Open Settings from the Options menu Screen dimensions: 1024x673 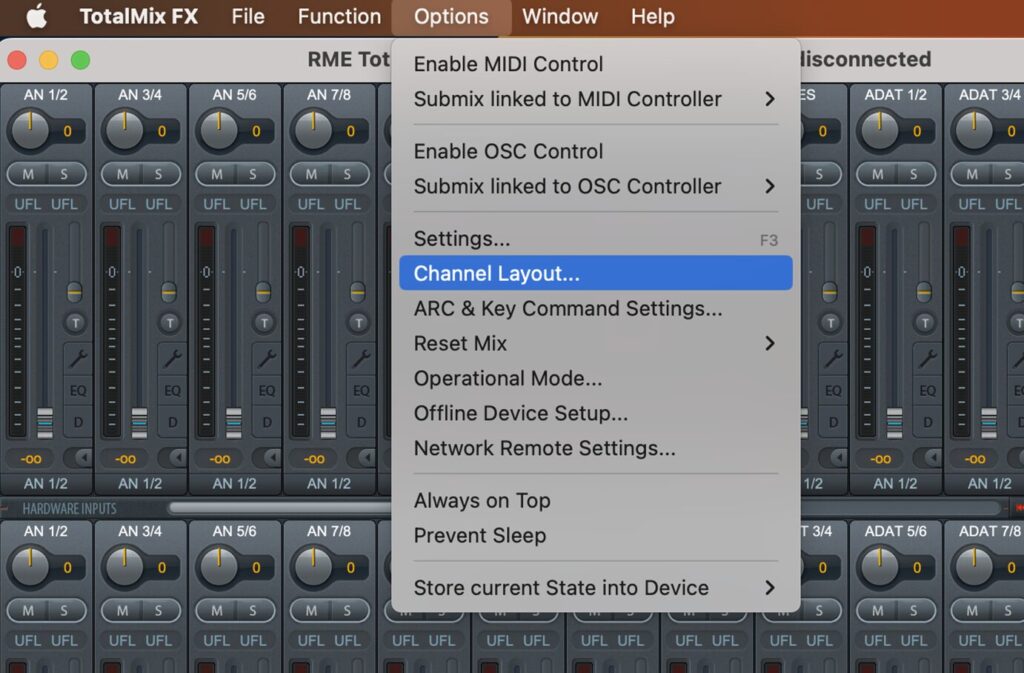click(x=461, y=239)
